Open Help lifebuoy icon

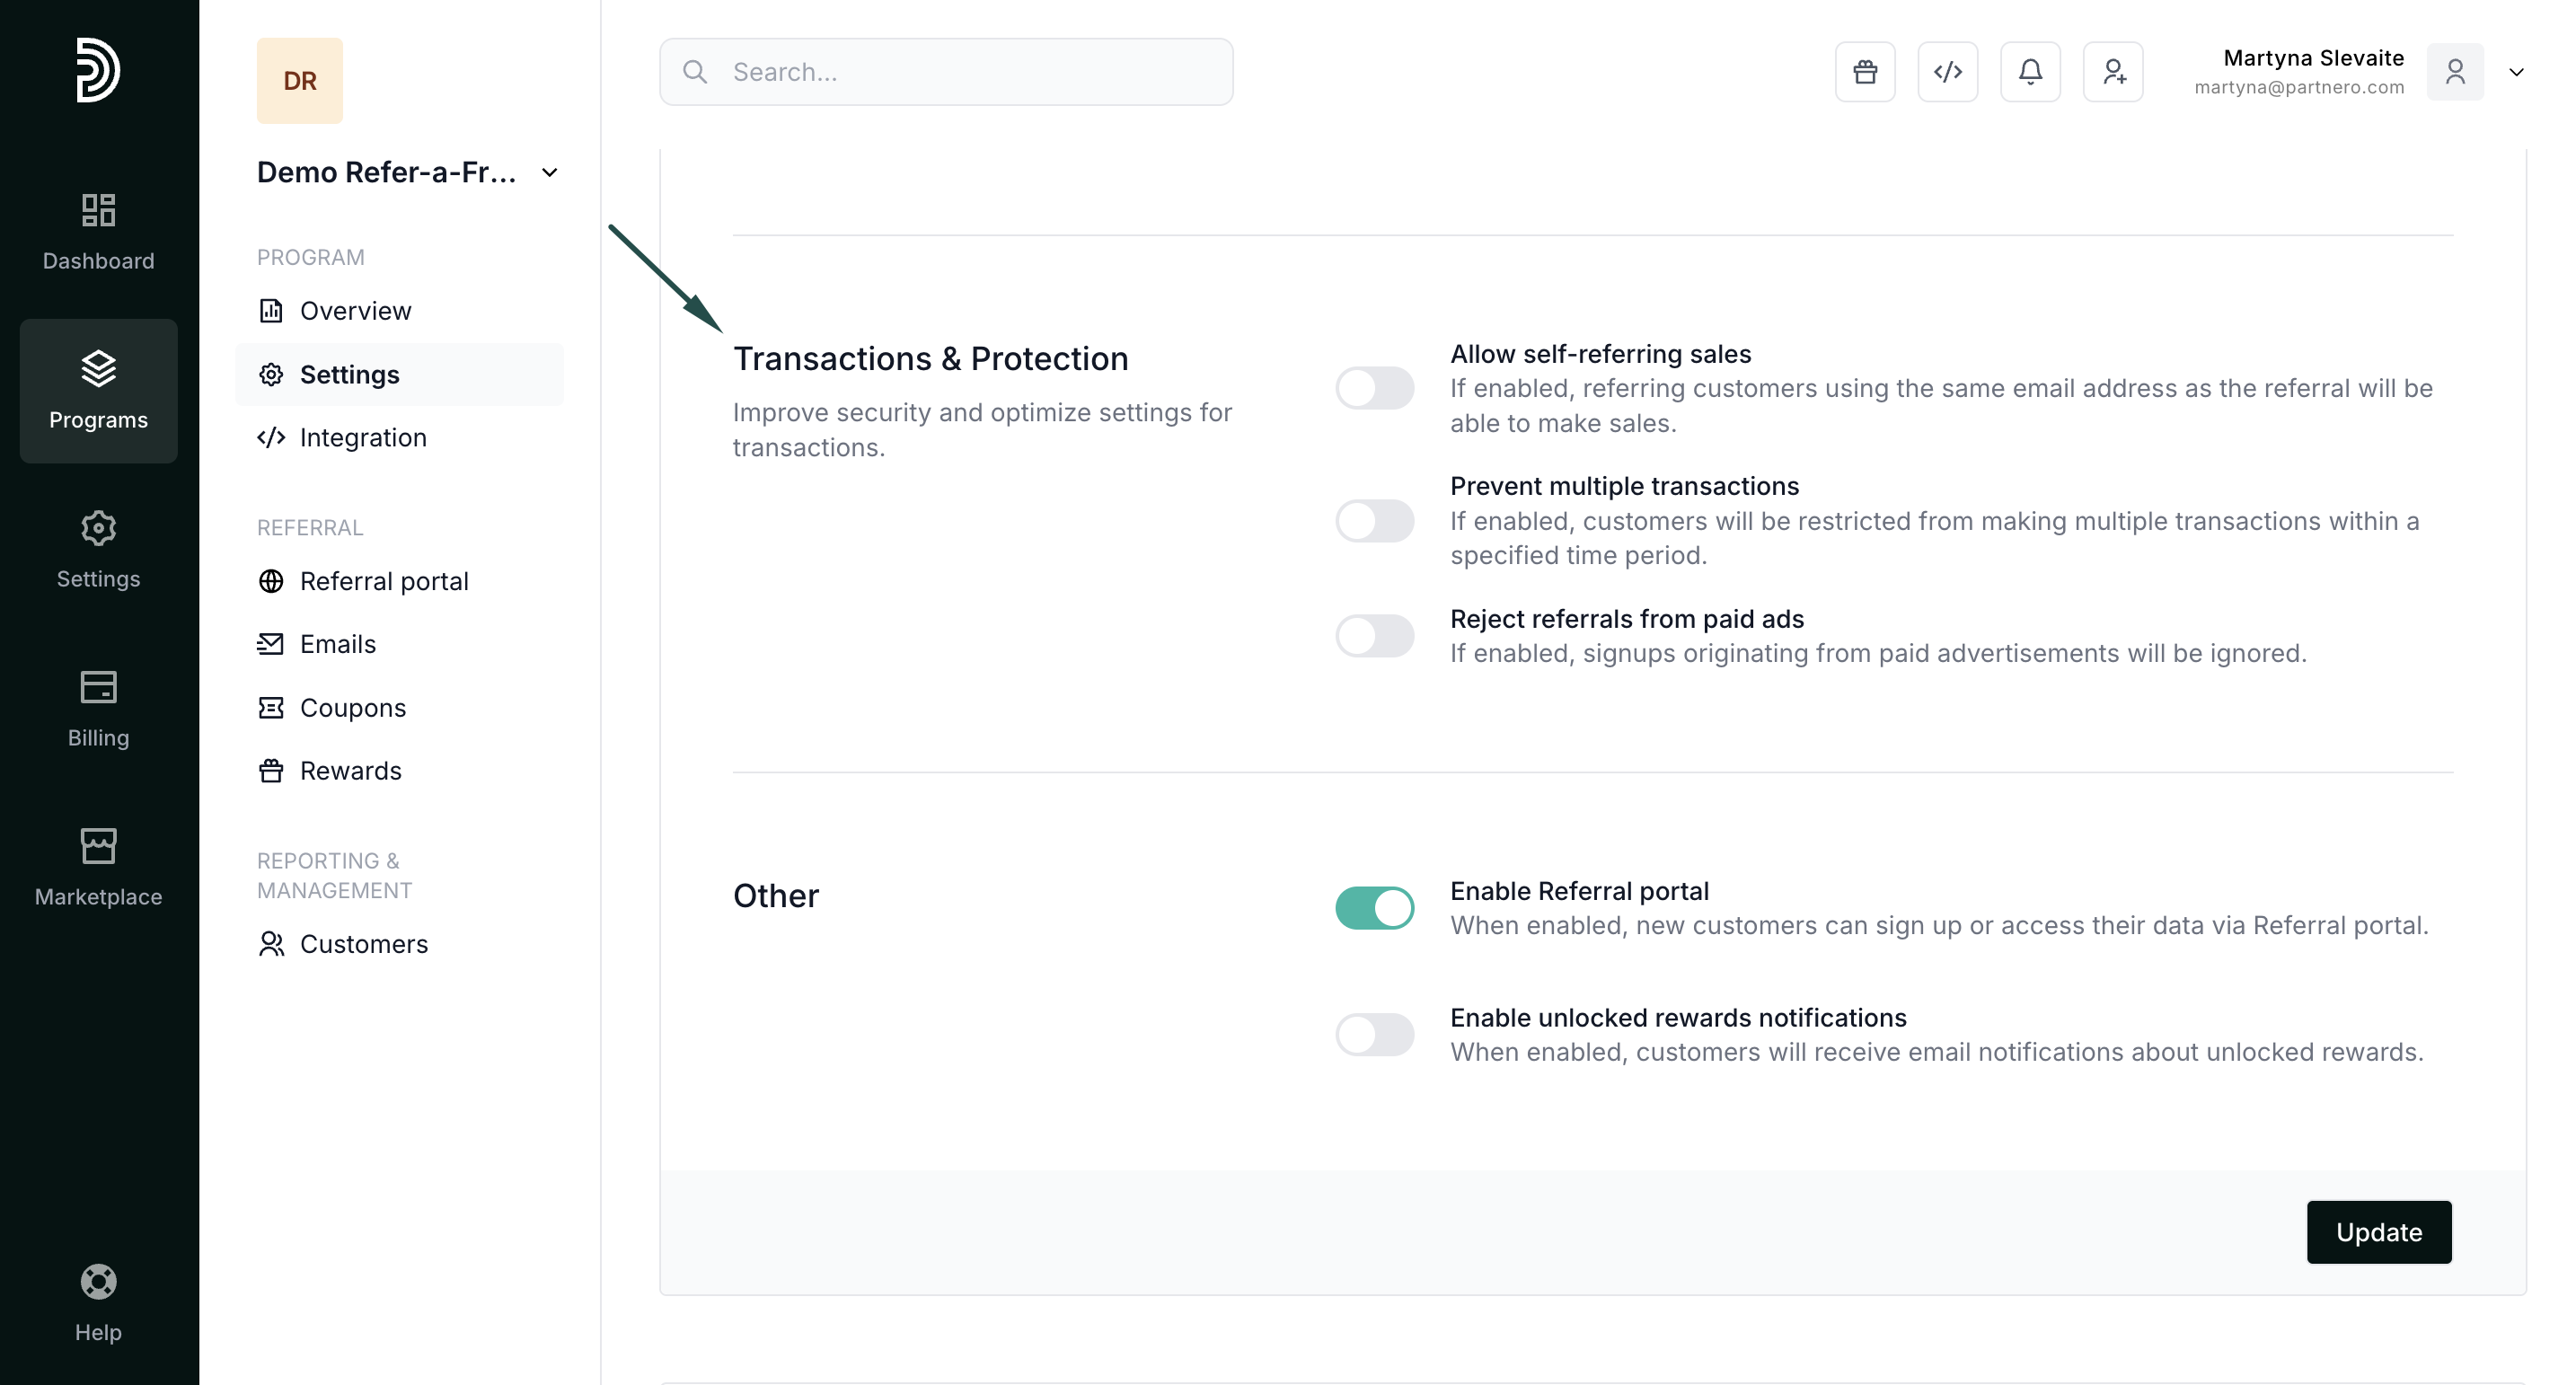point(98,1303)
